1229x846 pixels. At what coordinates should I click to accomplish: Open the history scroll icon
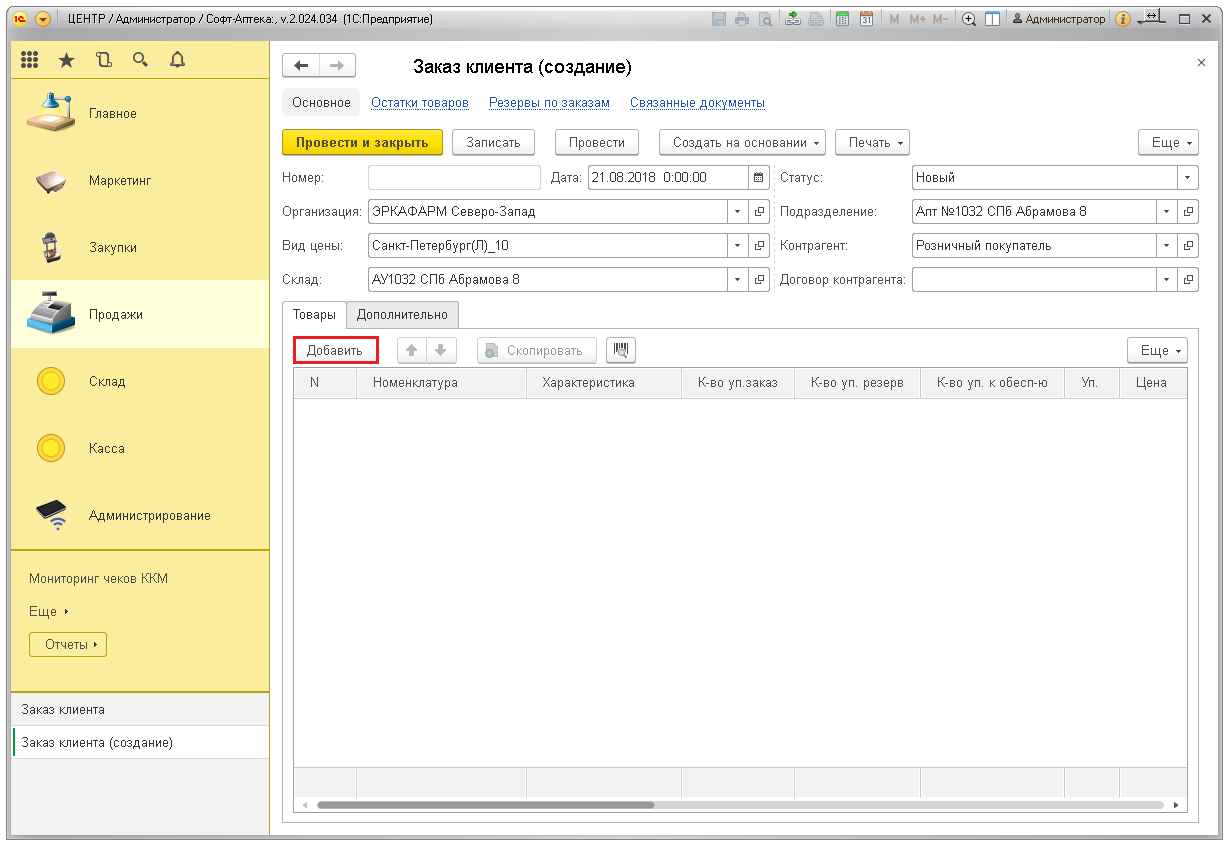[104, 61]
